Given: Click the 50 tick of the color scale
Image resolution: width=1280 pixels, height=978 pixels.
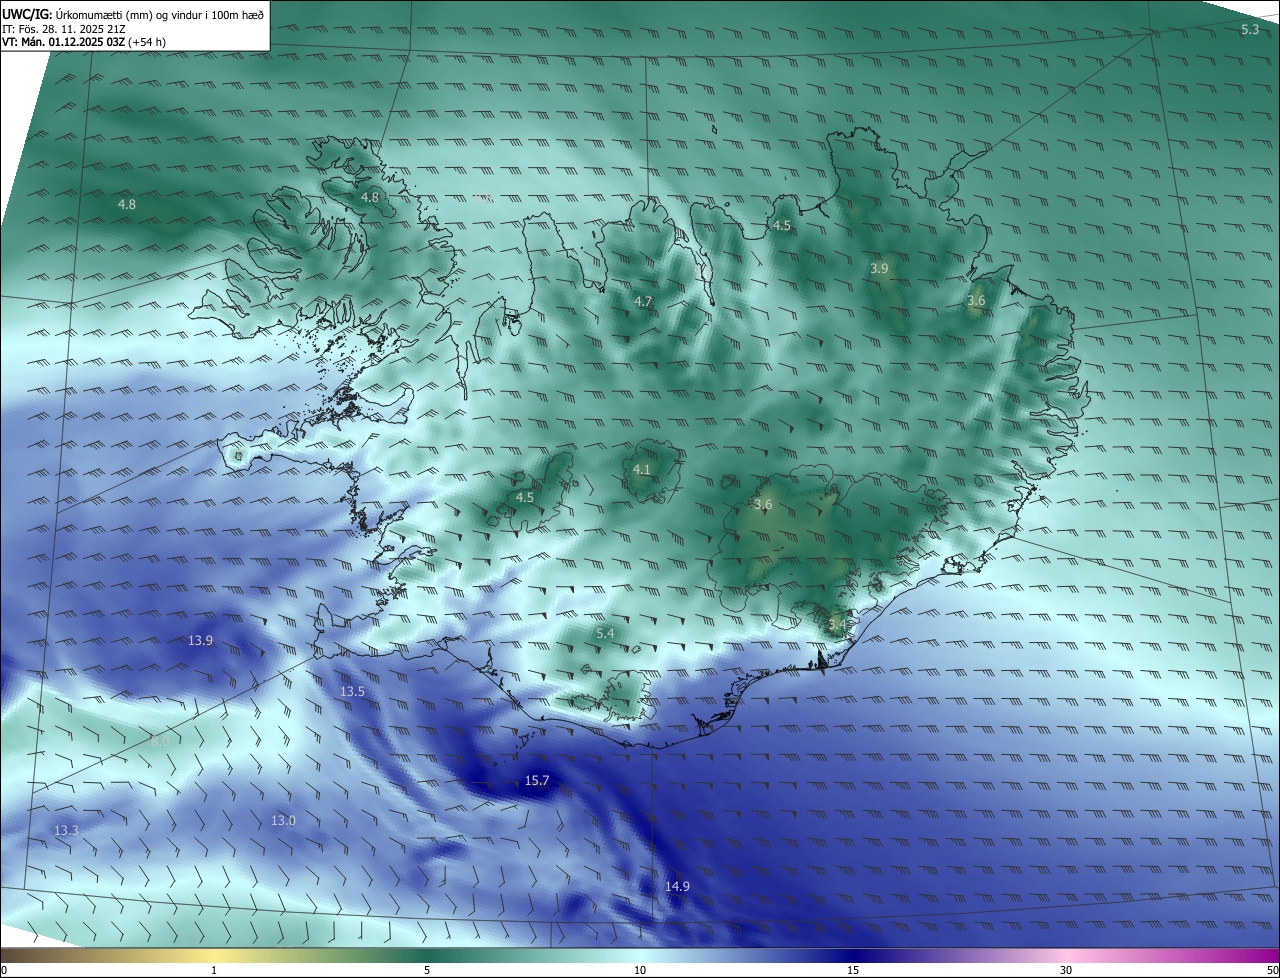Looking at the screenshot, I should 1272,970.
